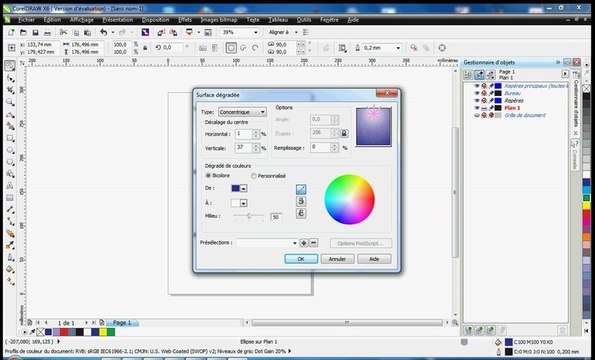Click the Cut scissors icon
The height and width of the screenshot is (360, 595).
(x=63, y=33)
